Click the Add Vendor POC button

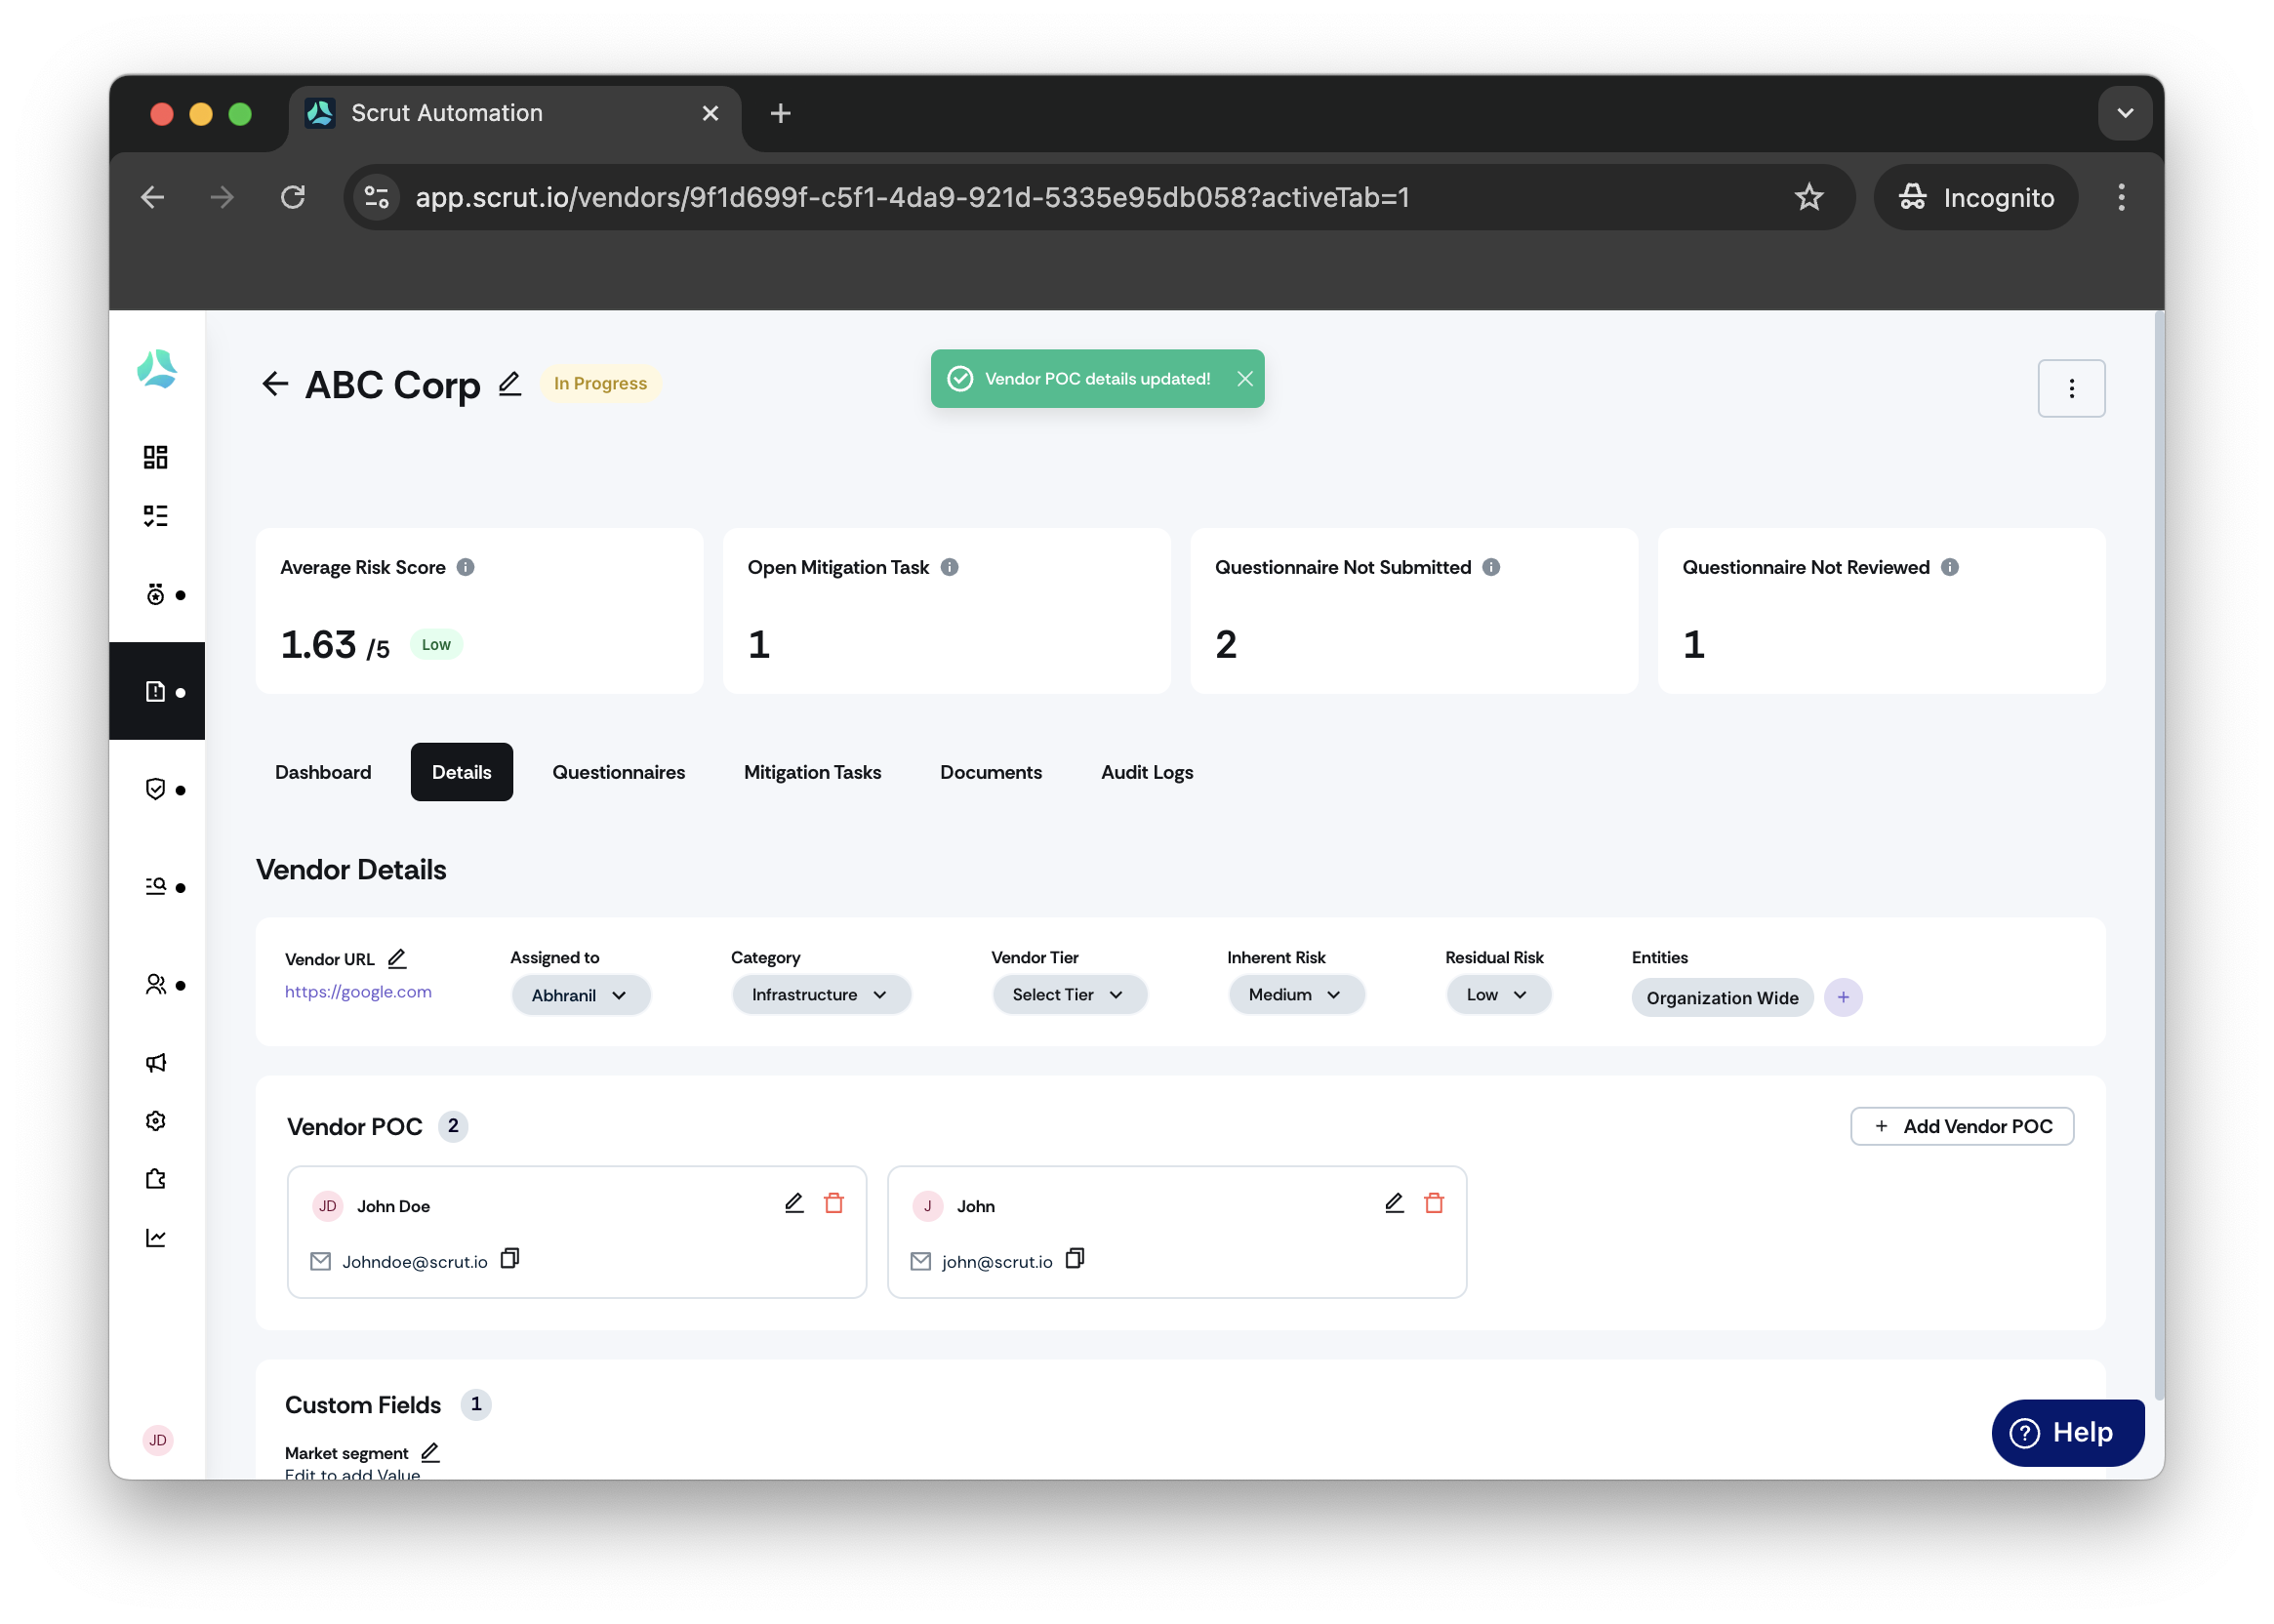(1961, 1126)
